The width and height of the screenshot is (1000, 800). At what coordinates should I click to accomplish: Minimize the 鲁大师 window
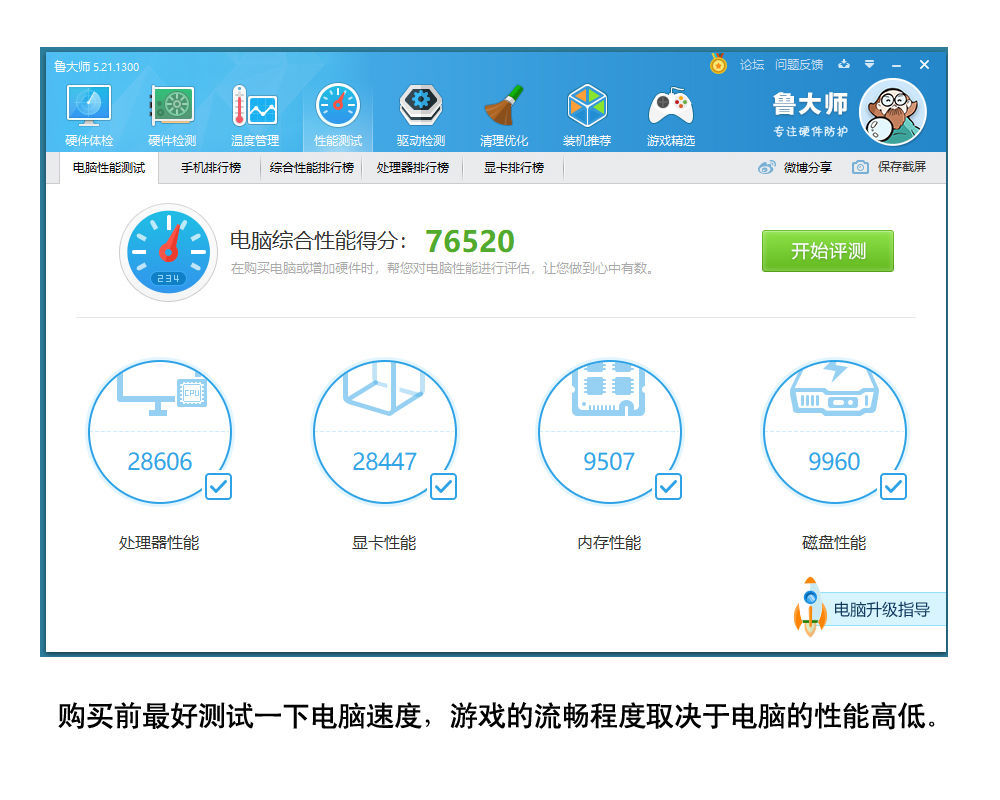pyautogui.click(x=896, y=65)
